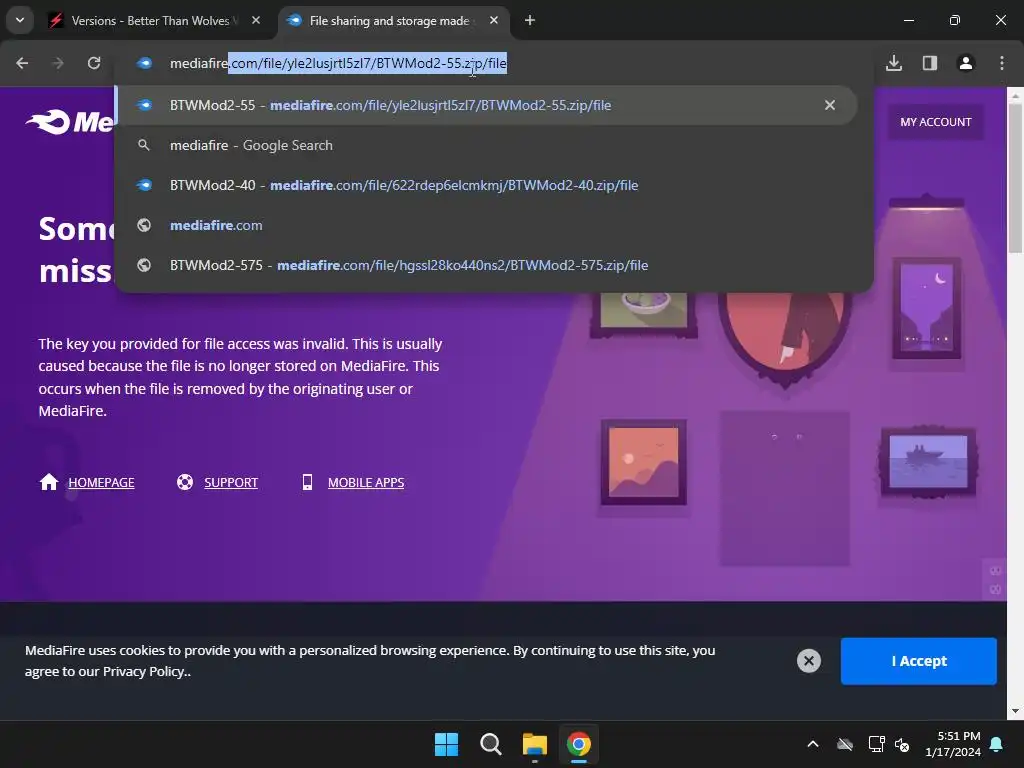Click the I Accept cookie button
Viewport: 1024px width, 768px height.
[x=919, y=661]
